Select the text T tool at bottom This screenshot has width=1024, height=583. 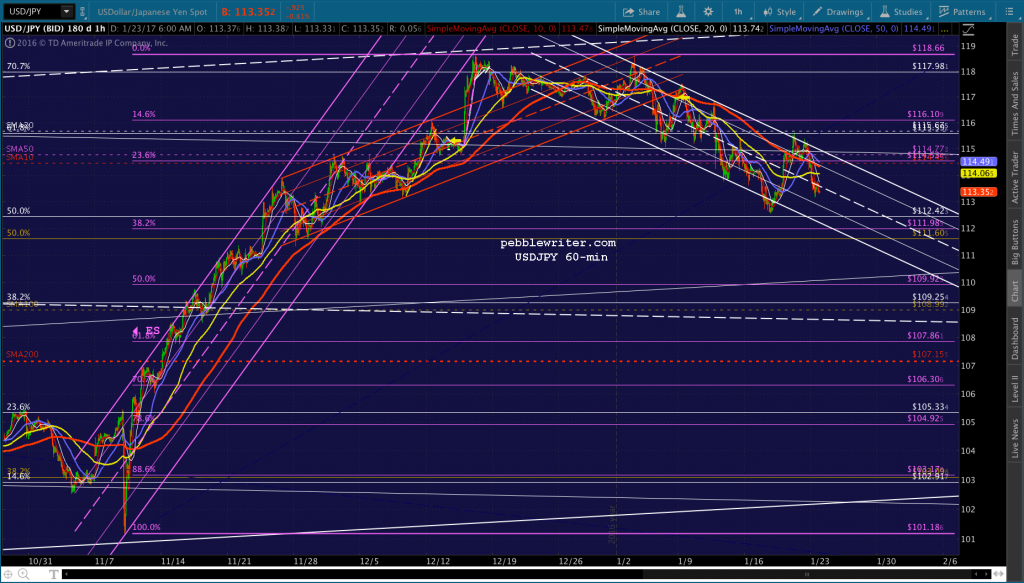click(54, 574)
